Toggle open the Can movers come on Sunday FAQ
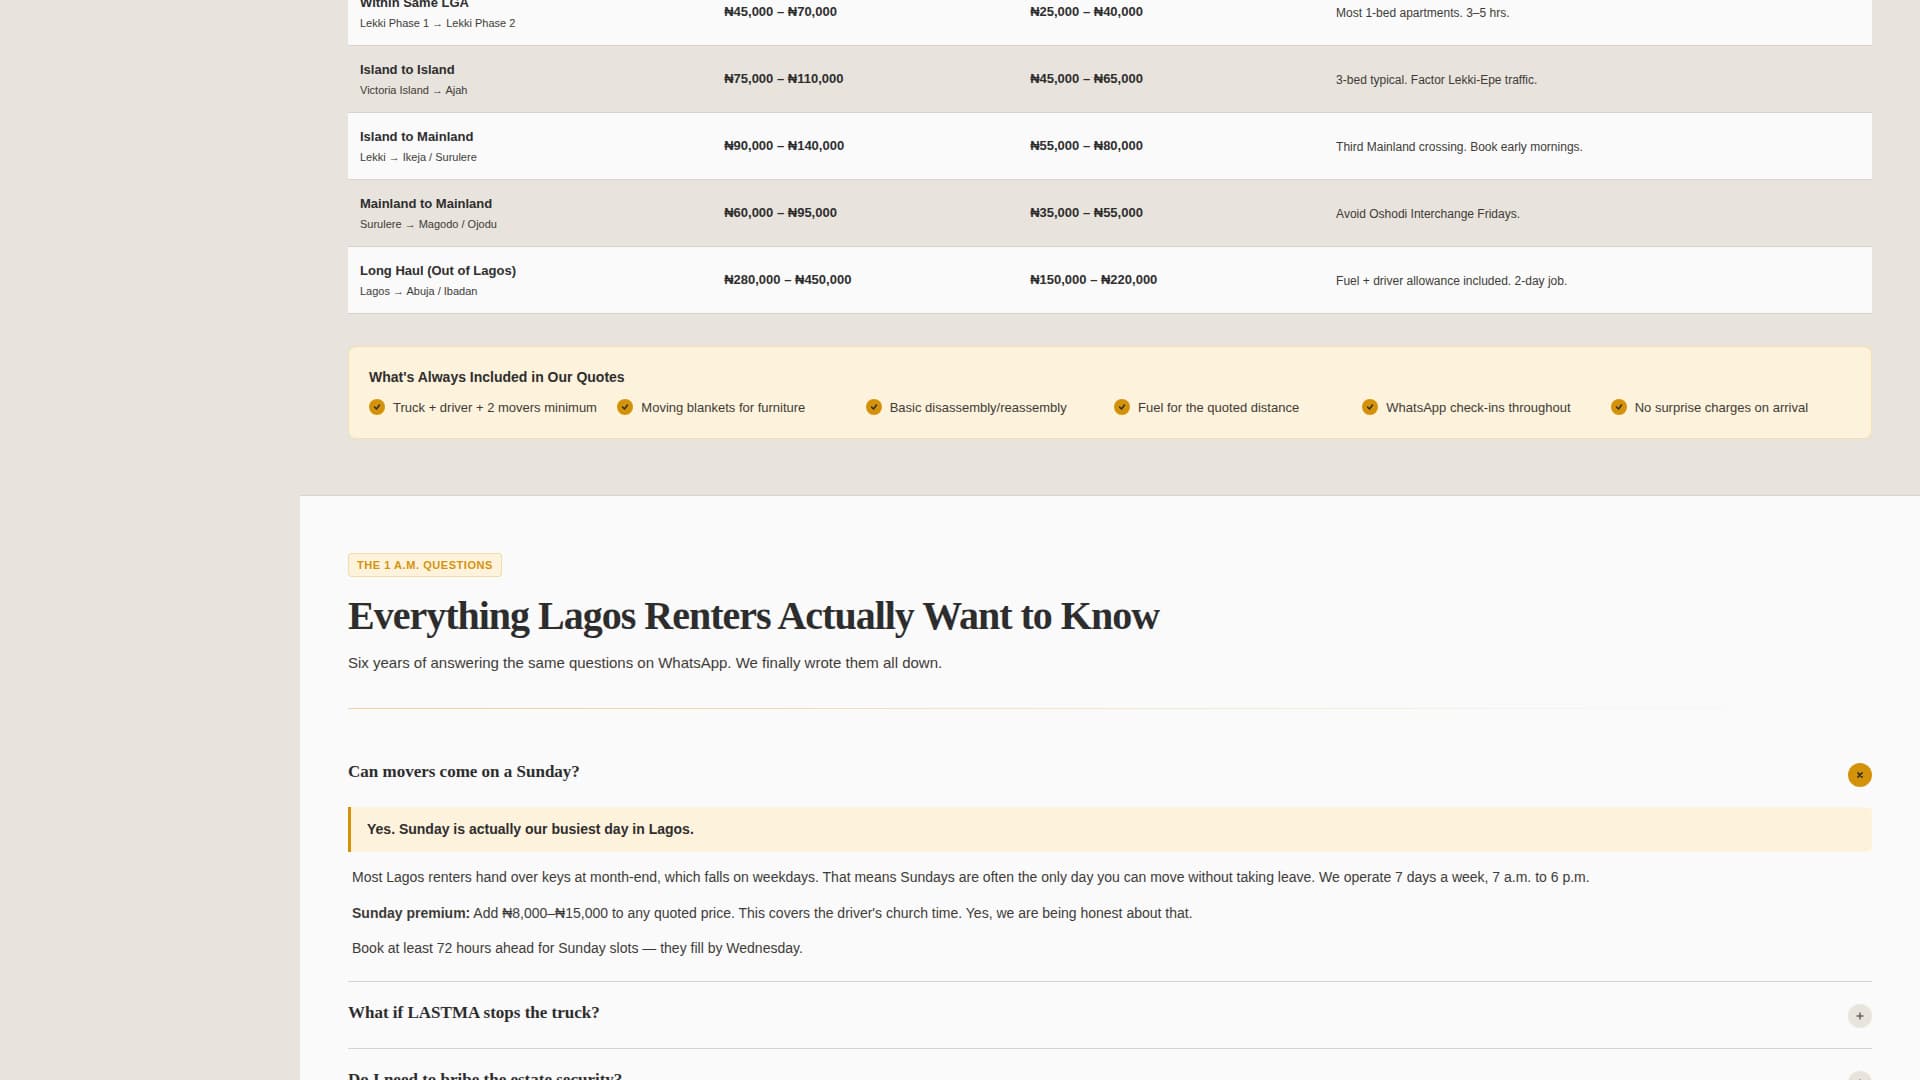Viewport: 1920px width, 1080px height. (x=463, y=771)
